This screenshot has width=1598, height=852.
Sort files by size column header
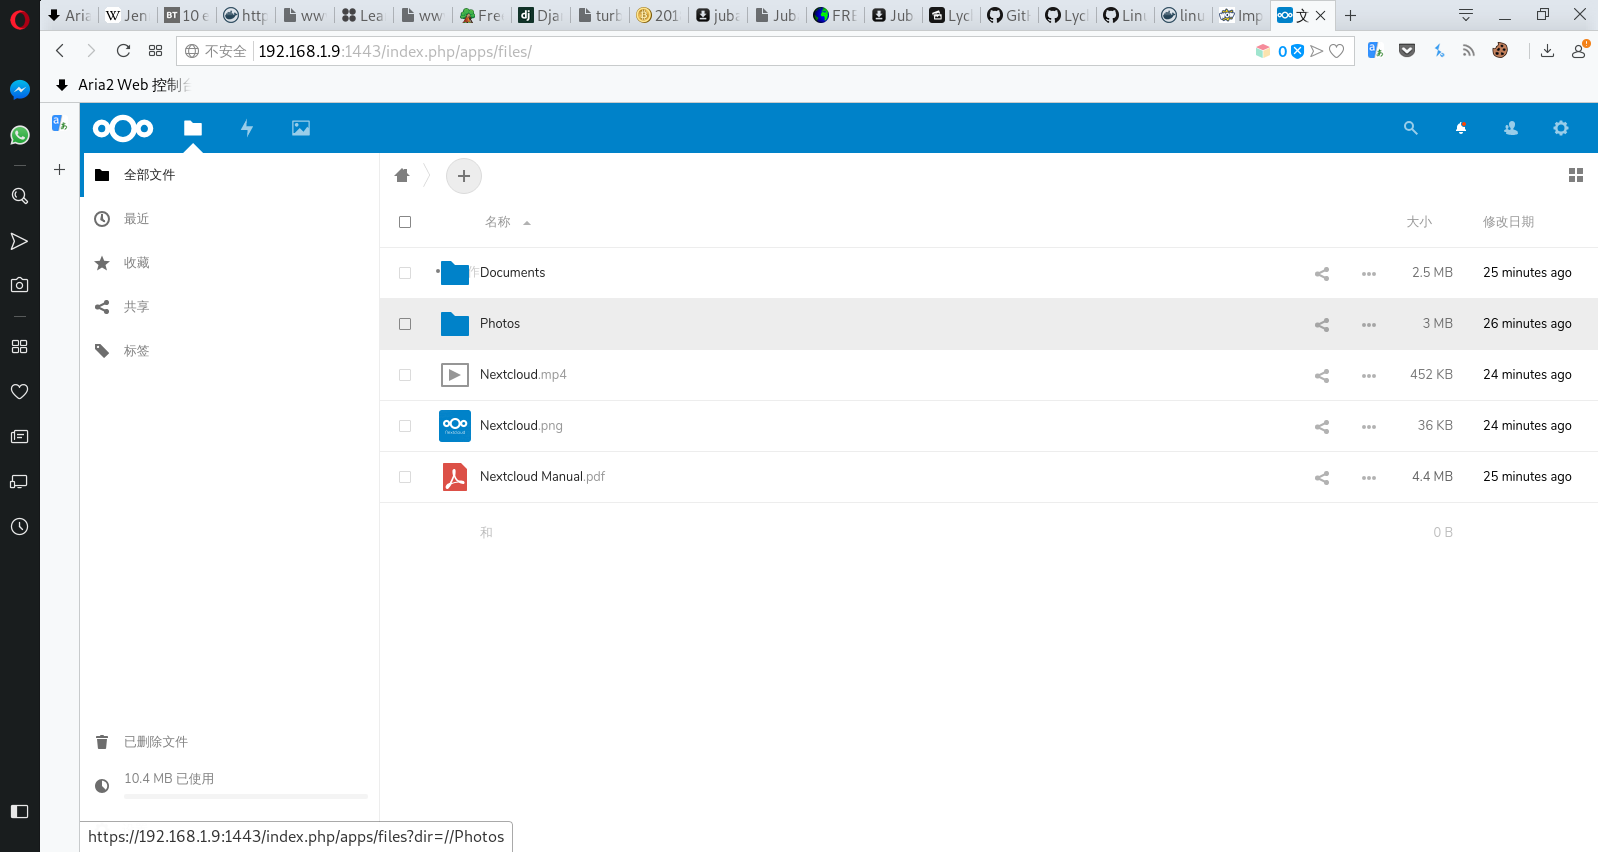pos(1419,222)
